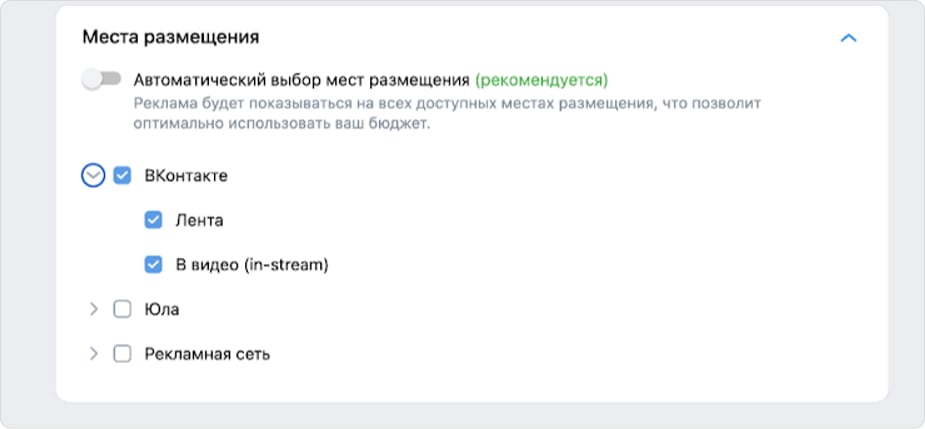Click the Места размещения section title
The width and height of the screenshot is (925, 429).
coord(171,38)
